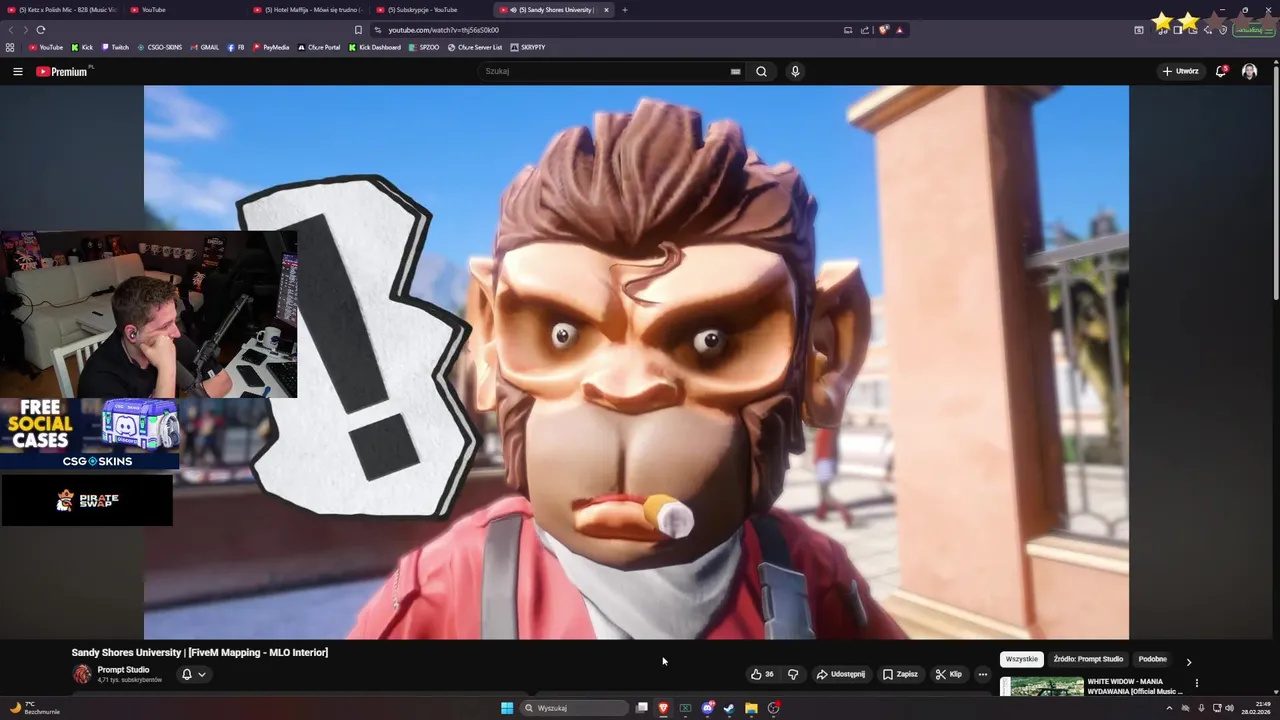The height and width of the screenshot is (720, 1280).
Task: Click the Udostępnij share button
Action: click(841, 674)
